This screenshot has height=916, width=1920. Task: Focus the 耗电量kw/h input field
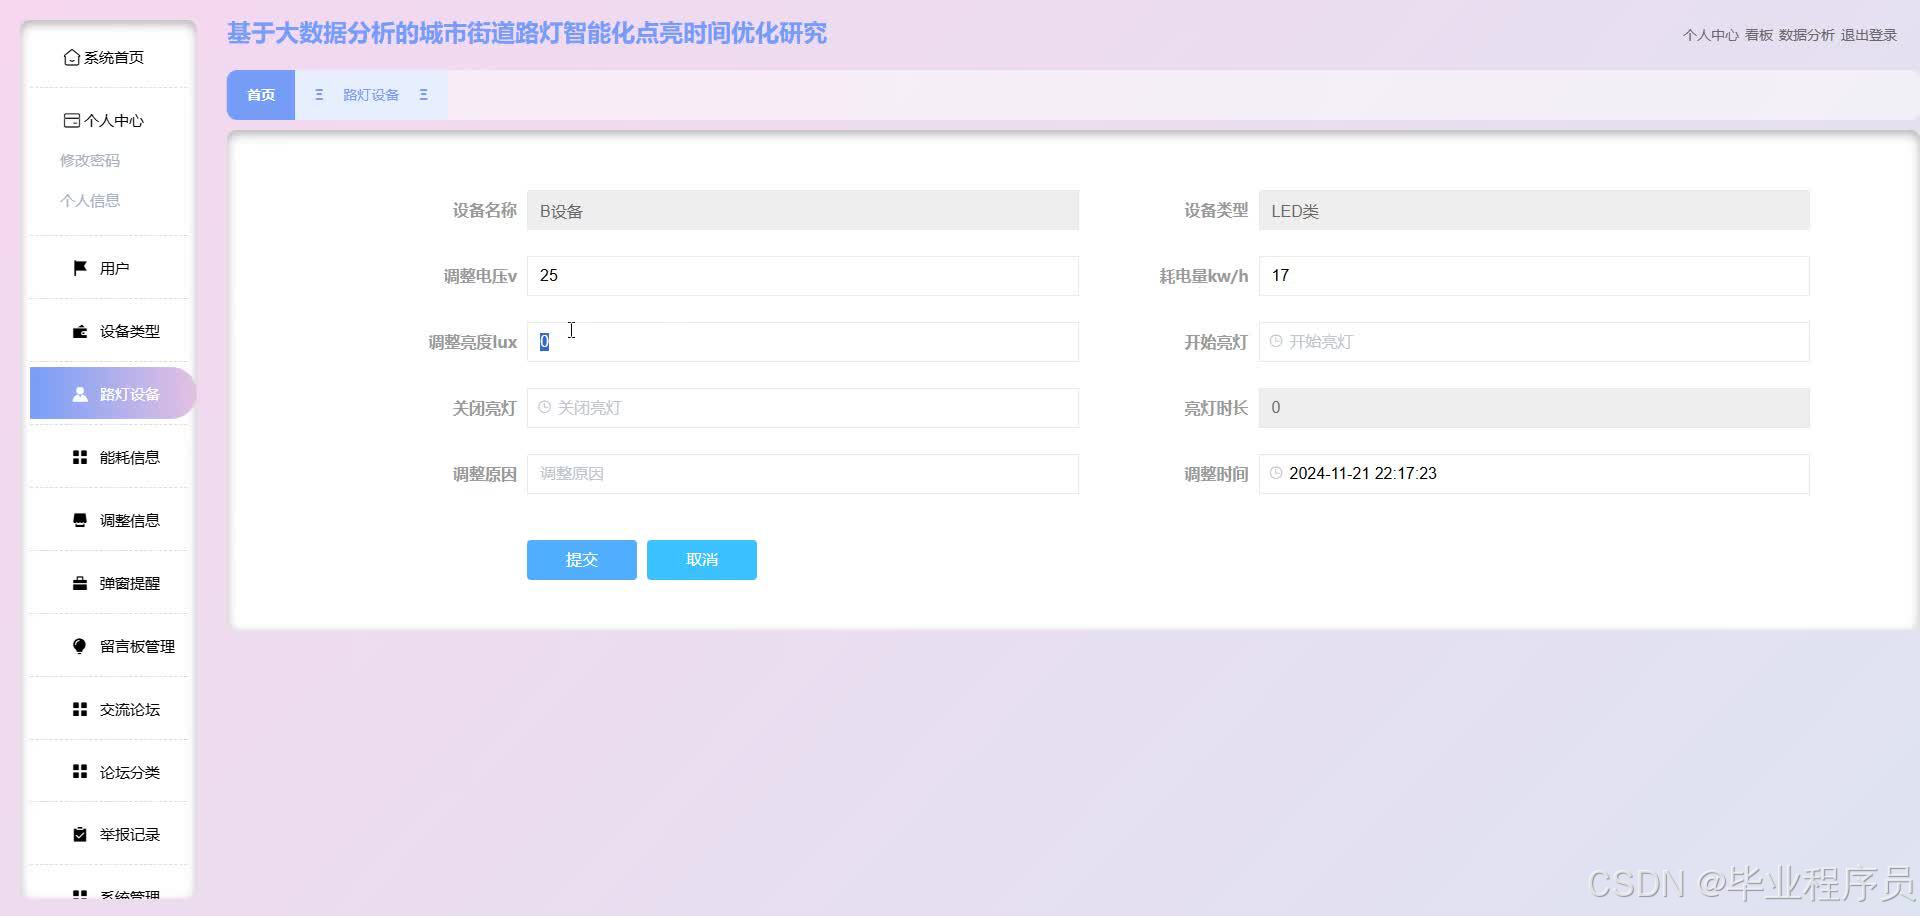[x=1534, y=276]
